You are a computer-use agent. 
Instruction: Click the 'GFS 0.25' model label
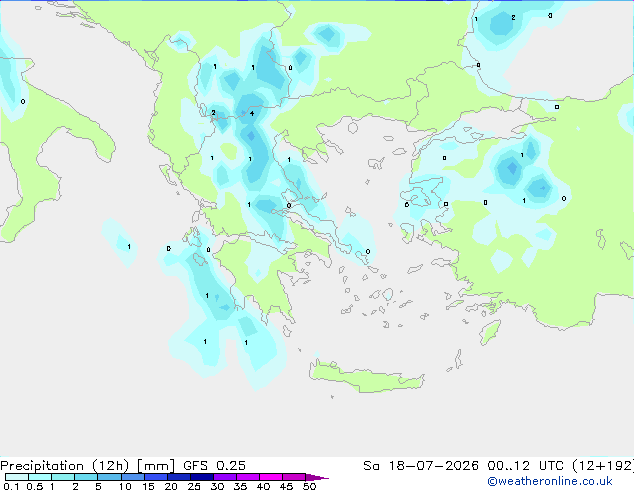[214, 466]
